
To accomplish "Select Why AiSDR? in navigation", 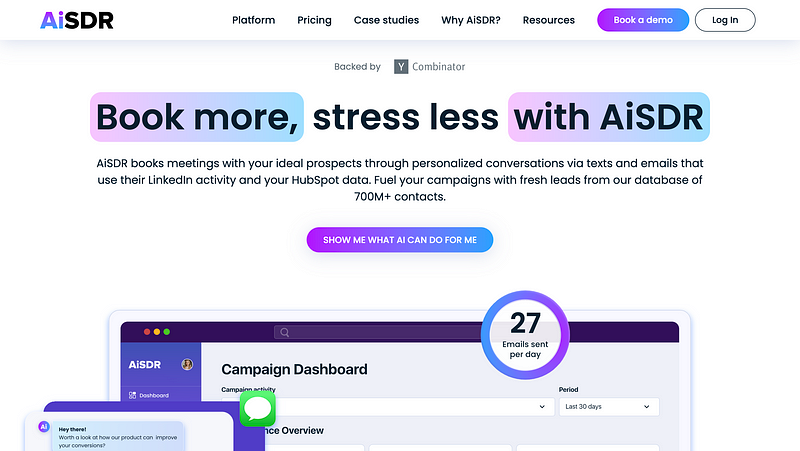I will (471, 20).
